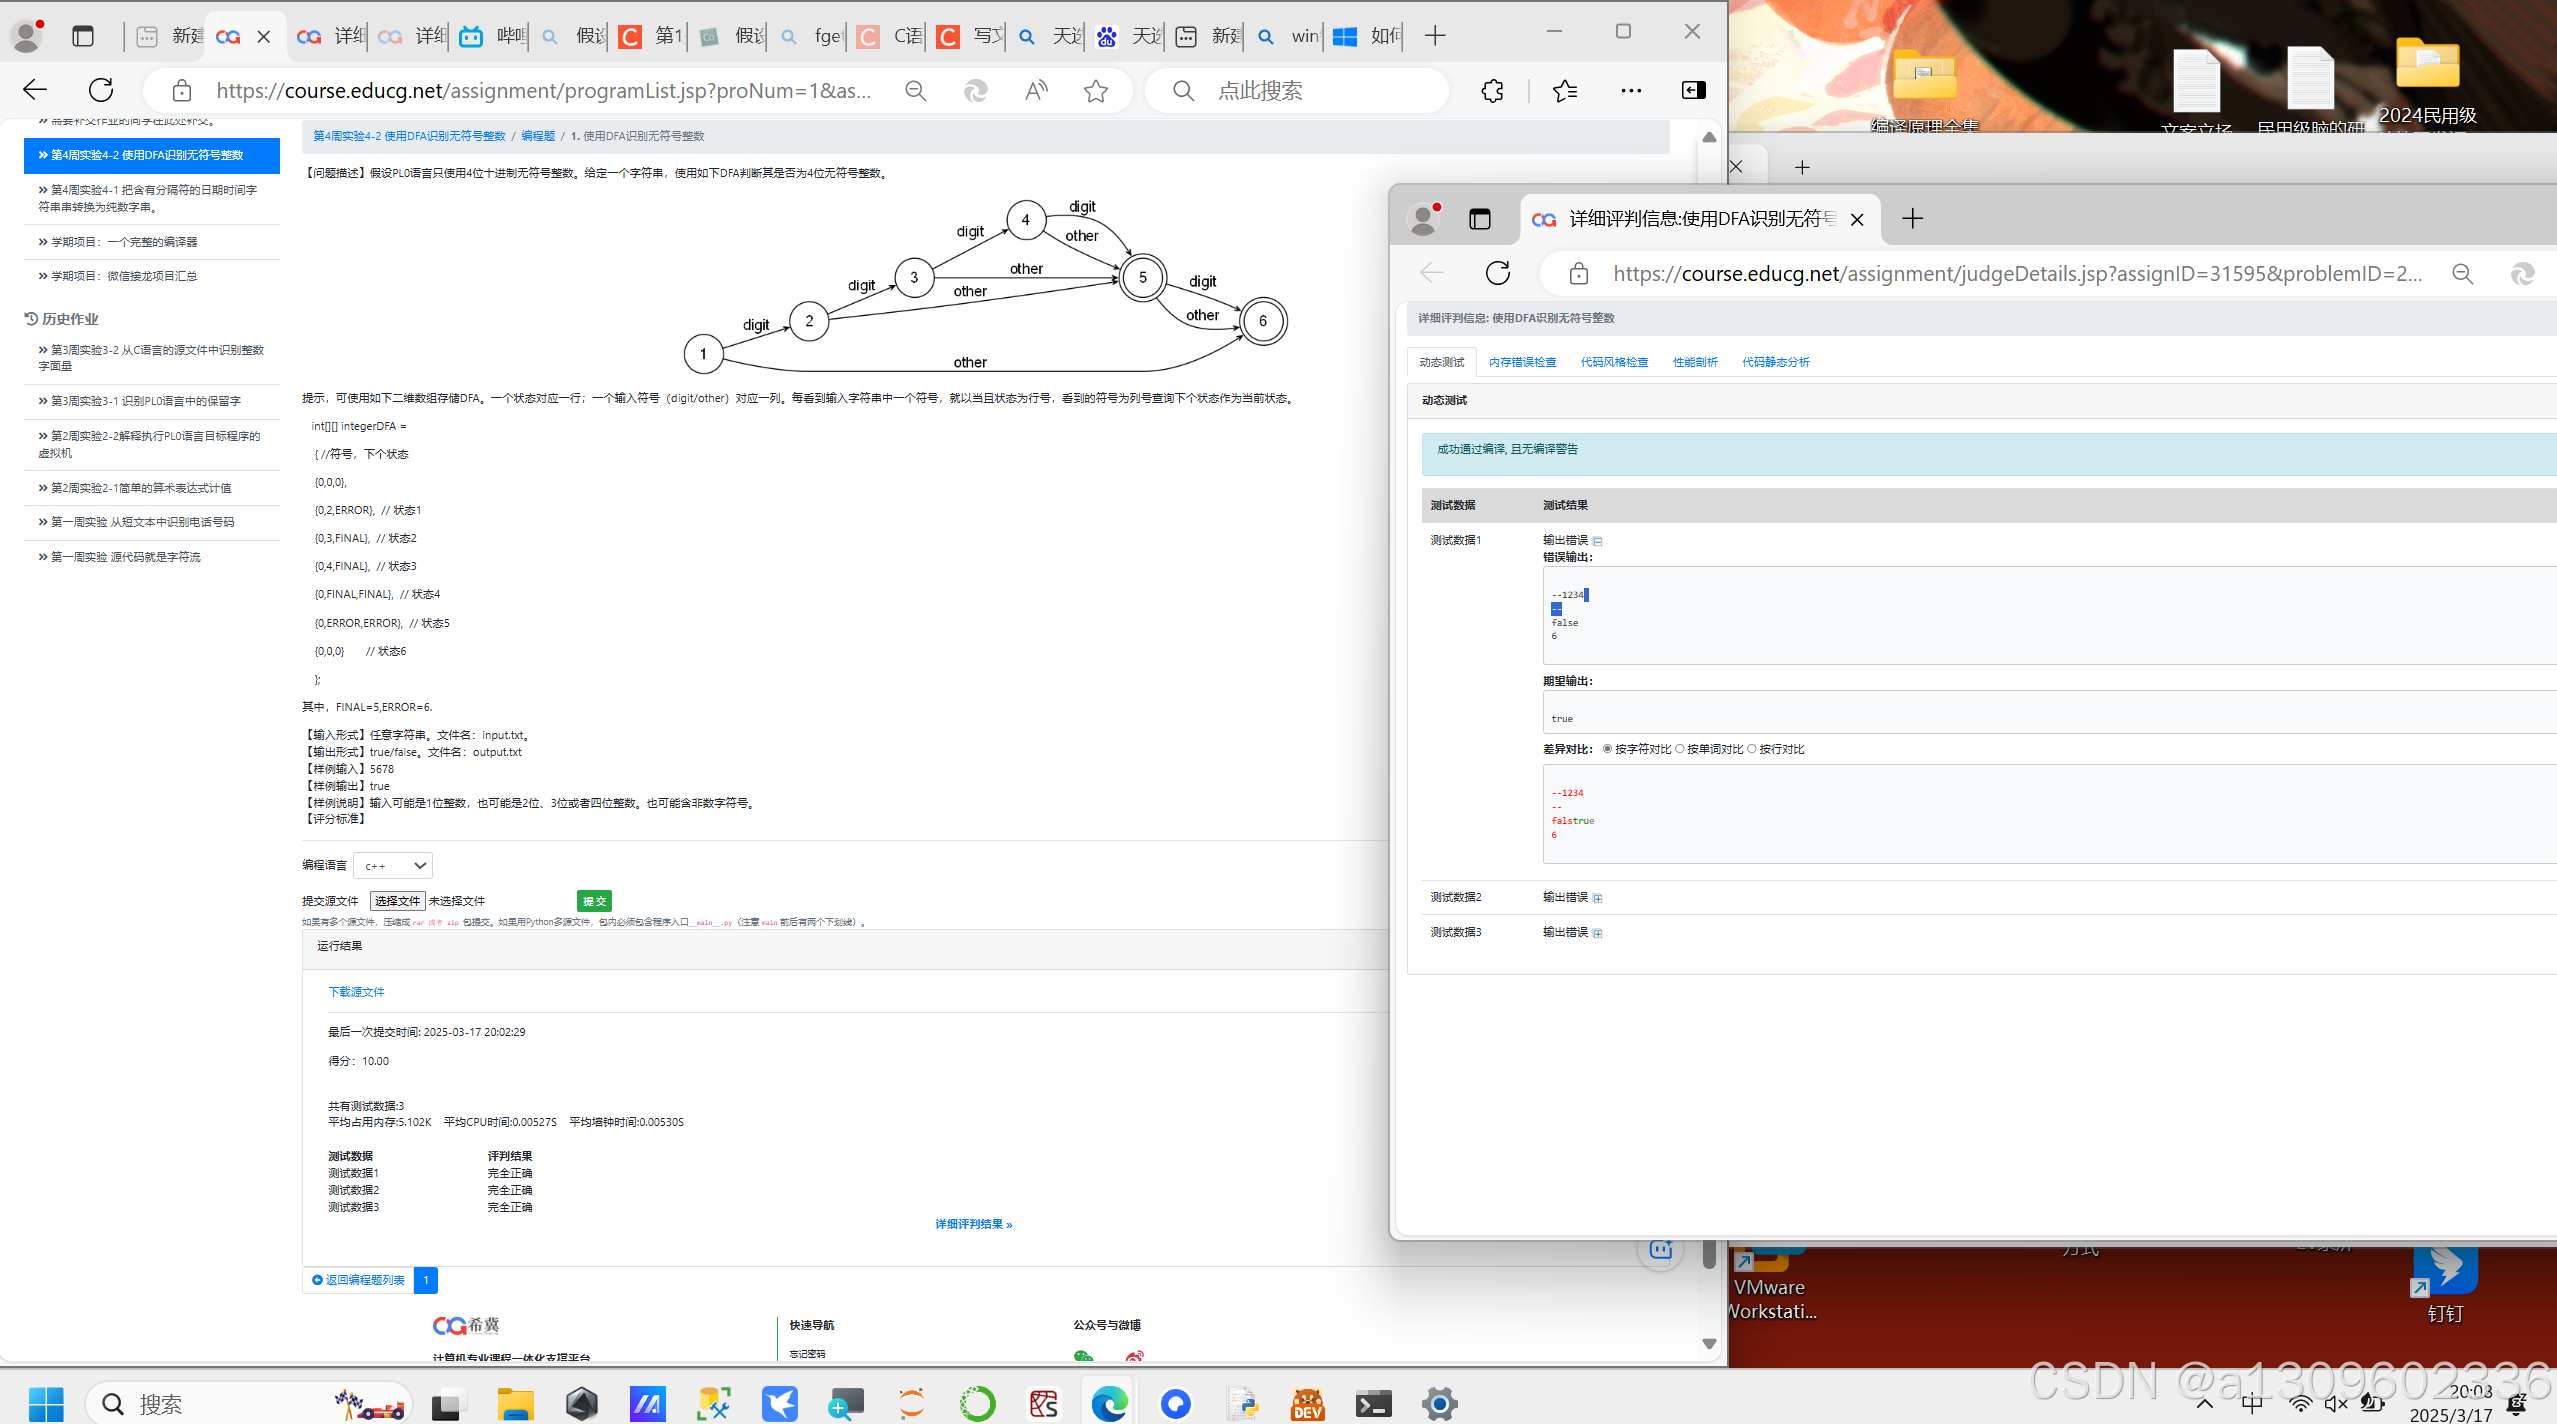
Task: Click the green 提交 submit button
Action: [594, 901]
